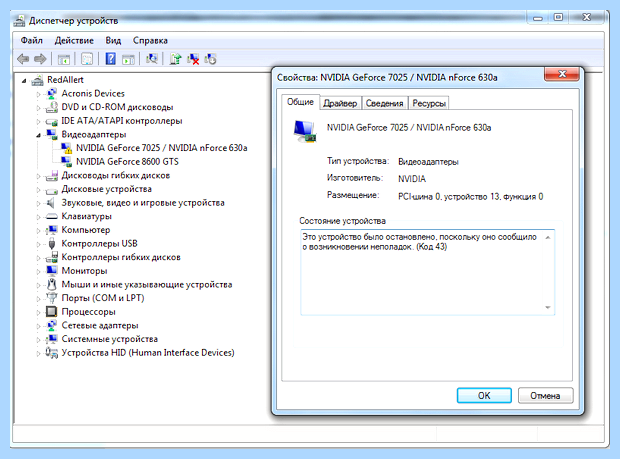Click inside the Состояние устройства text box
620x459 pixels.
tap(427, 272)
